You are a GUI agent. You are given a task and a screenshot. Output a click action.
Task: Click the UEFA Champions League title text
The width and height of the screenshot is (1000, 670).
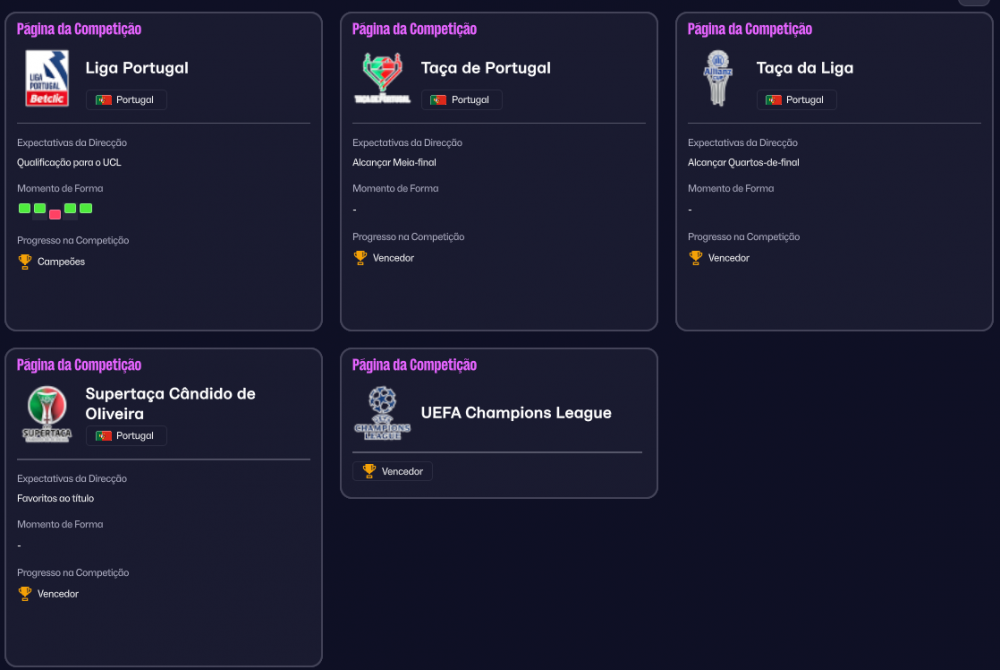[516, 412]
